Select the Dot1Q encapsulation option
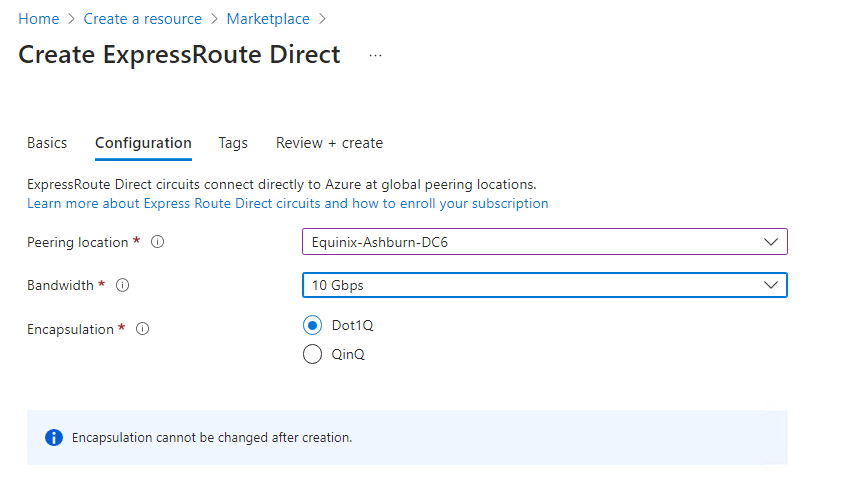 pos(313,325)
